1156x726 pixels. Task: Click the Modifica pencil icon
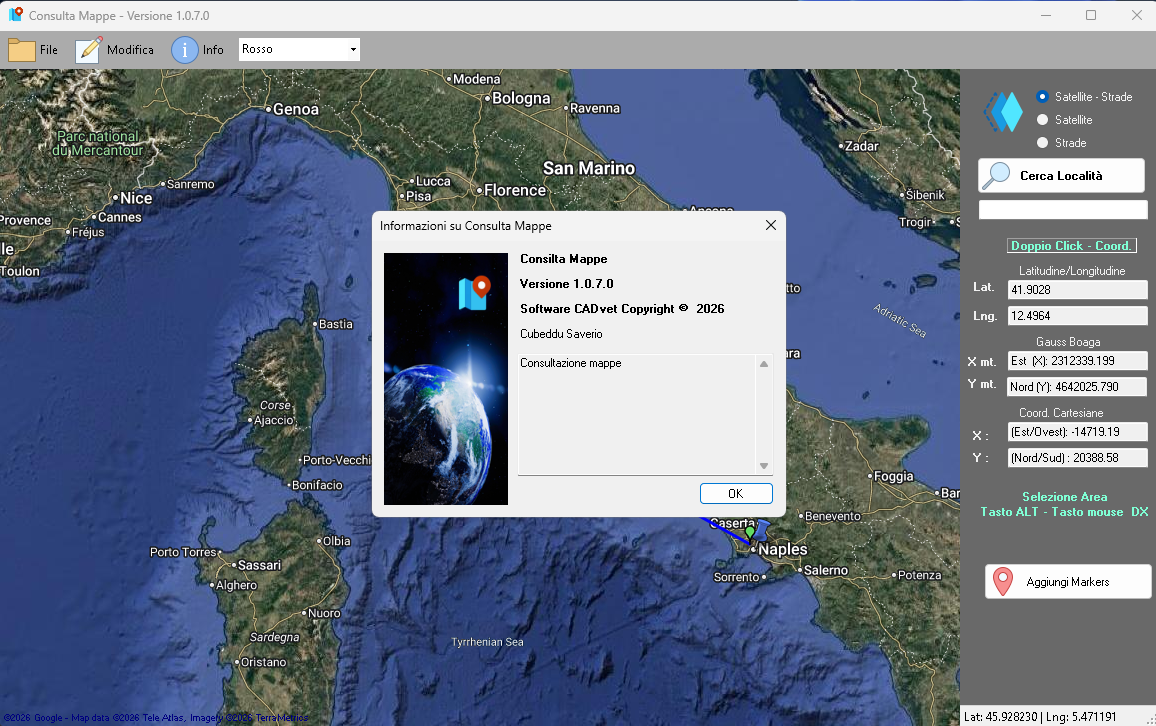88,49
